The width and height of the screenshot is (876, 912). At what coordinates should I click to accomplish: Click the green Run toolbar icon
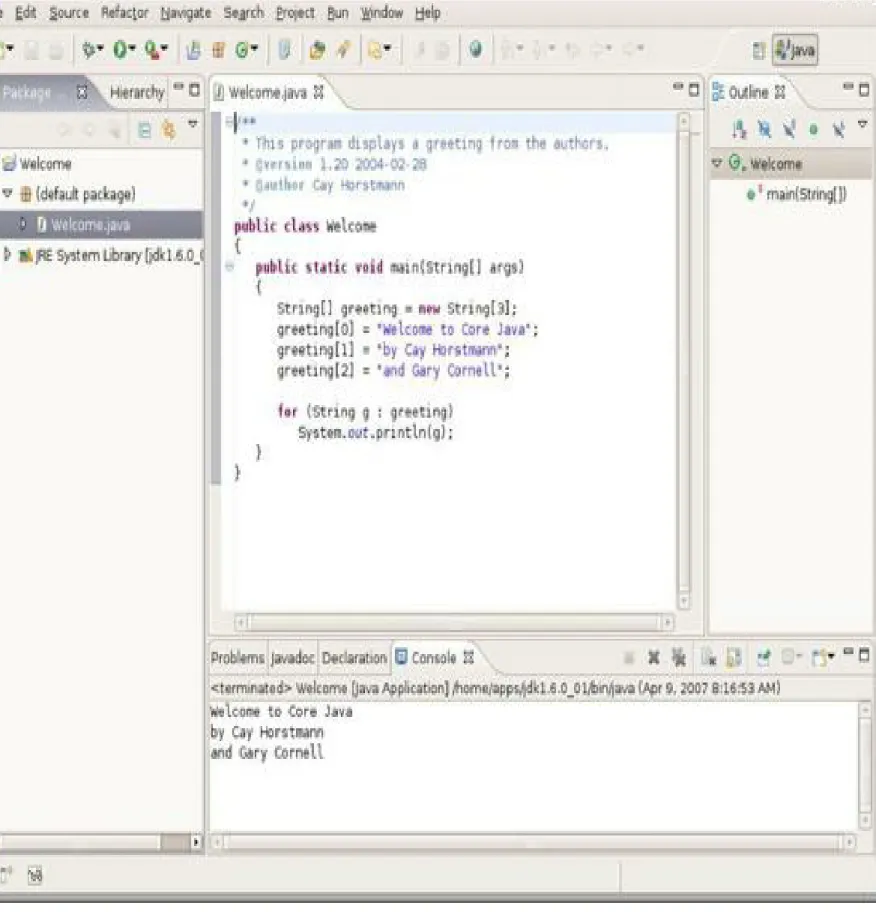click(120, 50)
